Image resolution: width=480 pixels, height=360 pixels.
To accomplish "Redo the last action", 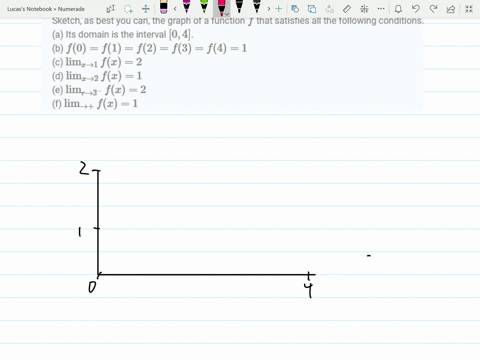I will pos(433,9).
